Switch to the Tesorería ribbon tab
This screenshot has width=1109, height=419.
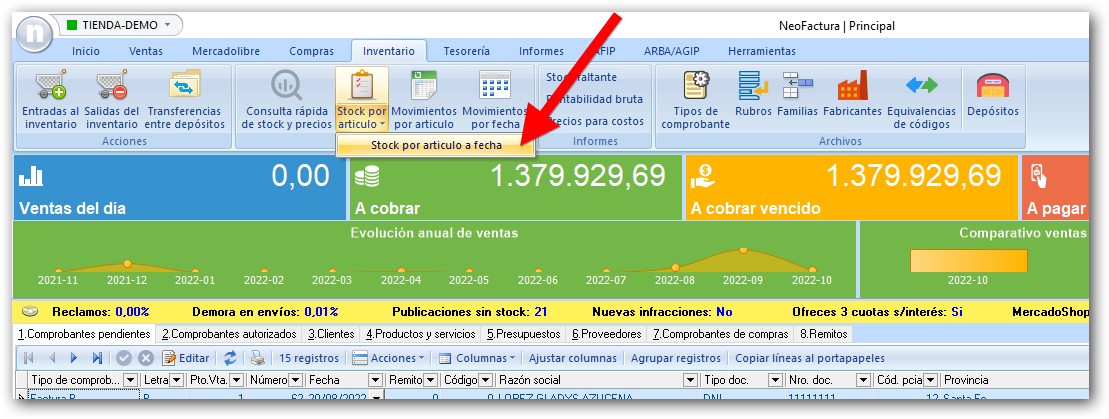point(466,51)
